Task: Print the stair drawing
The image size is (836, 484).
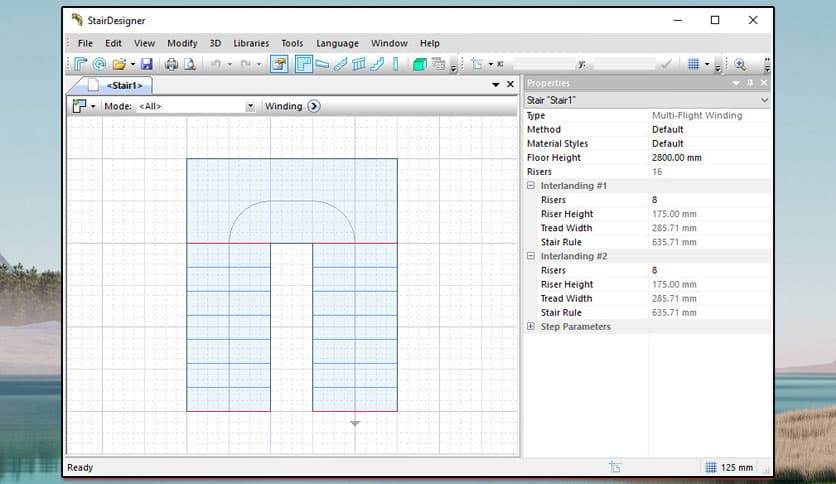Action: pos(171,64)
